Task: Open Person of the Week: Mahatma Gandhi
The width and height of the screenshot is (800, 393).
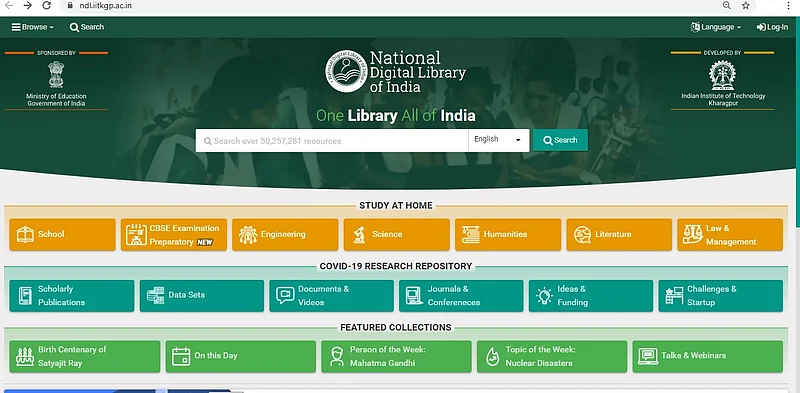Action: point(396,356)
